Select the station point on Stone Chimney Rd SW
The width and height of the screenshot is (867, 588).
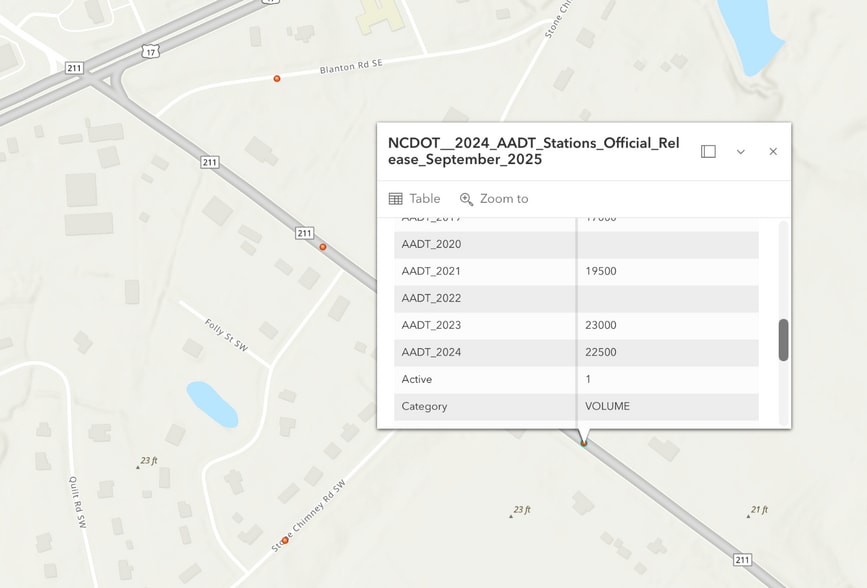coord(285,540)
